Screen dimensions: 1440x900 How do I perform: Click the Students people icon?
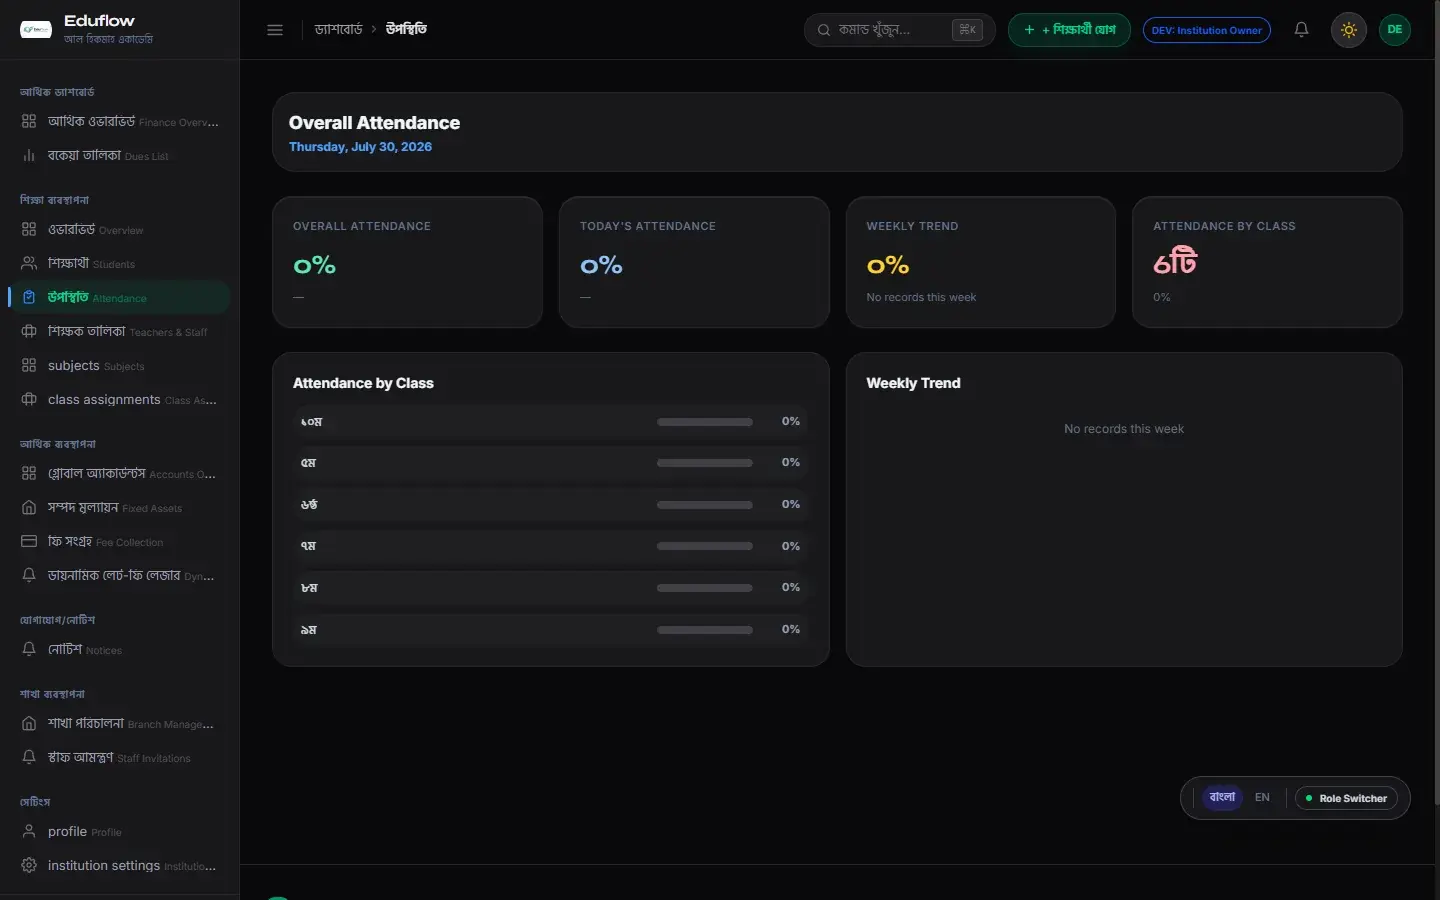[29, 263]
